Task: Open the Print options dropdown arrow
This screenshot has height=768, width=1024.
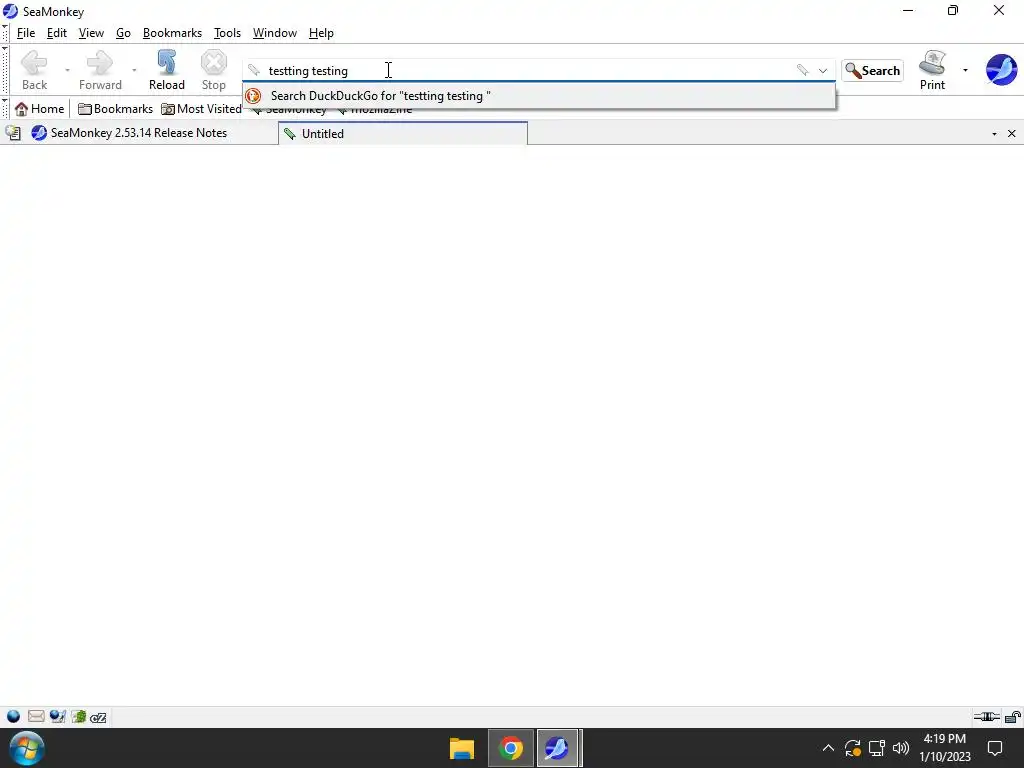Action: click(965, 70)
